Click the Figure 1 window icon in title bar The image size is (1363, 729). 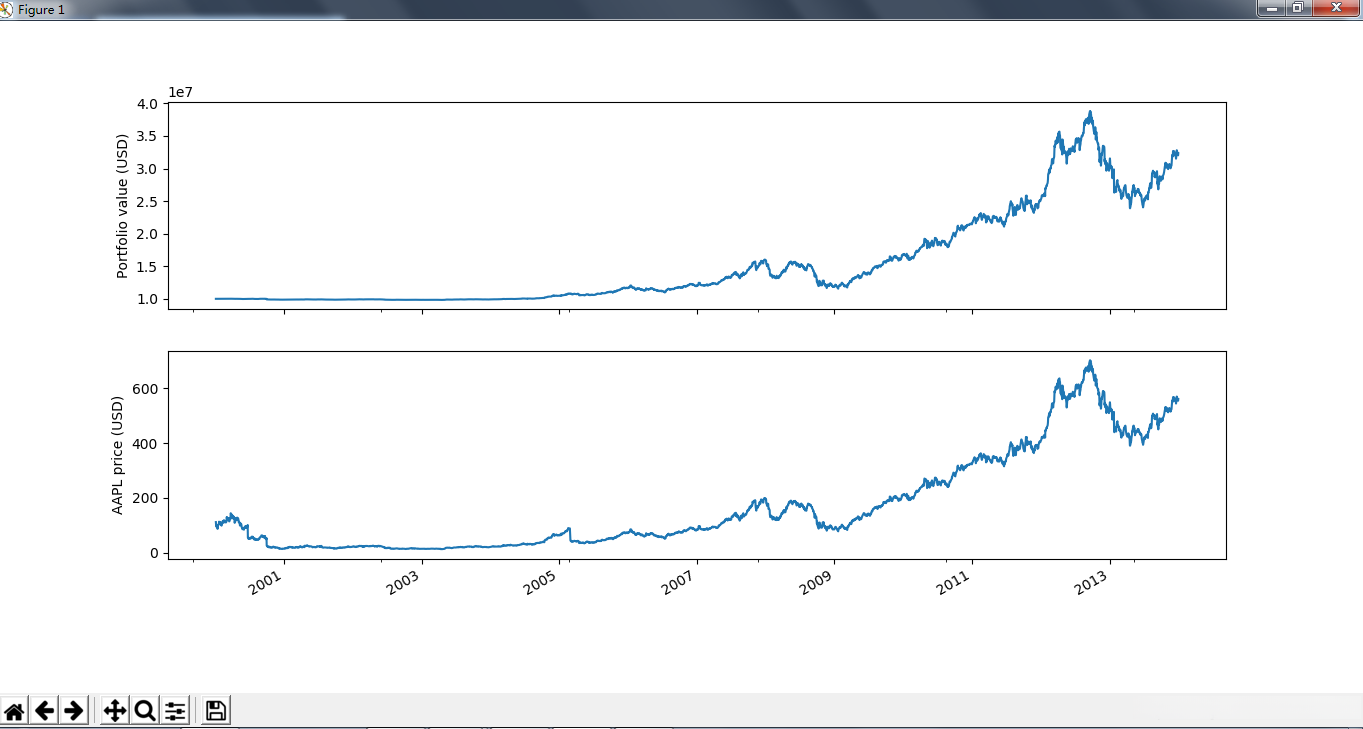[x=7, y=8]
